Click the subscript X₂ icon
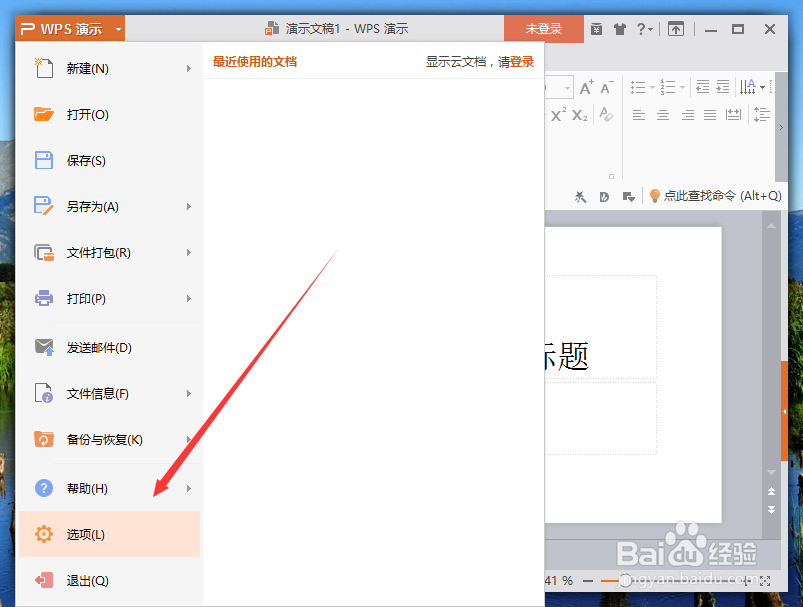The width and height of the screenshot is (803, 607). click(579, 115)
